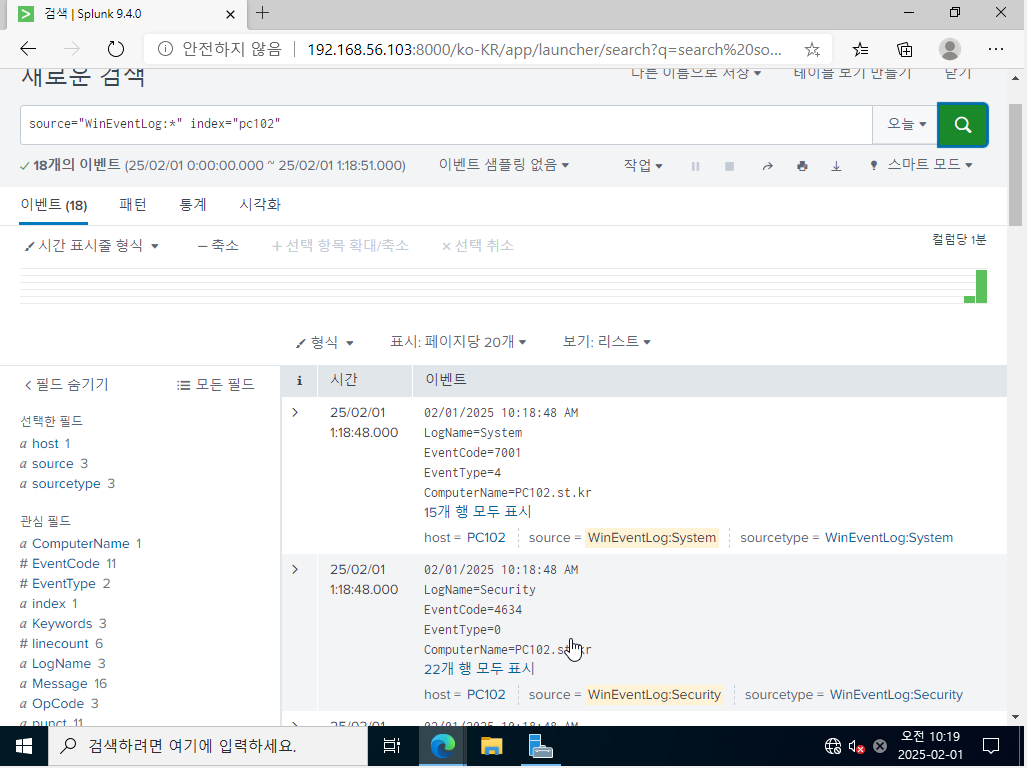The image size is (1027, 768).
Task: Go back in browser
Action: (x=28, y=49)
